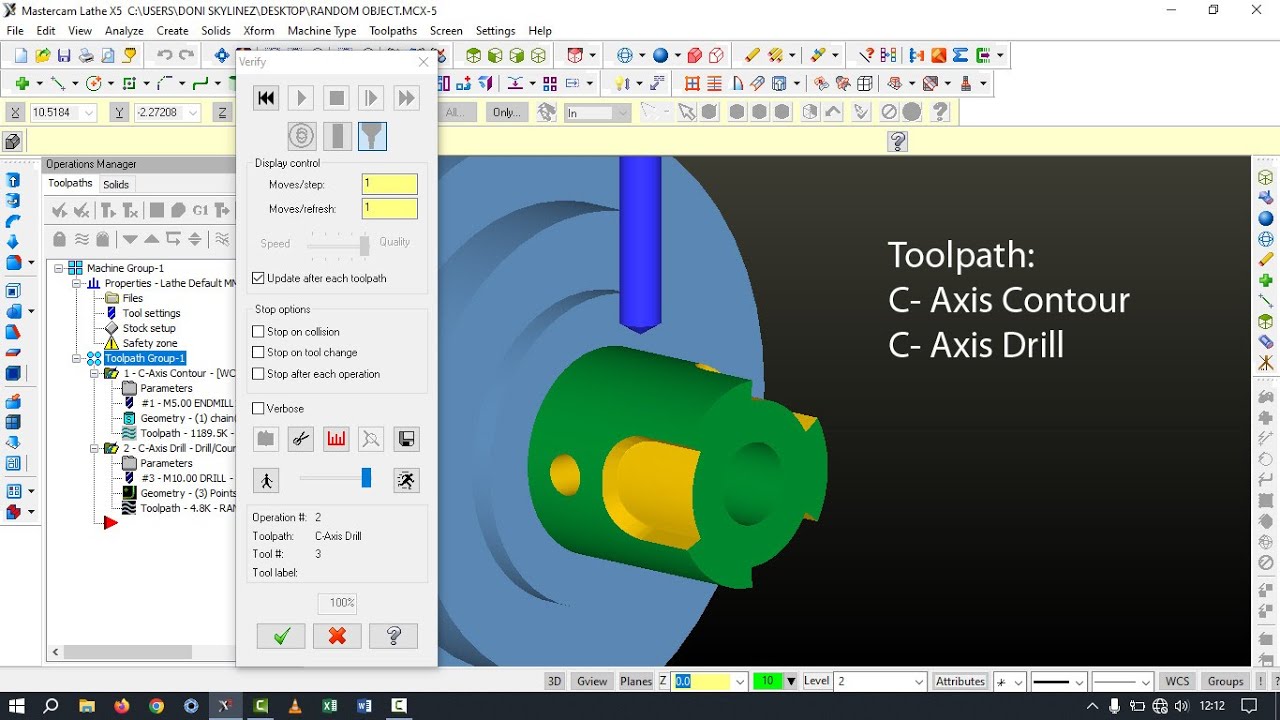Select turbo simulation mode icon
Screen dimensions: 1280x720
(x=302, y=136)
